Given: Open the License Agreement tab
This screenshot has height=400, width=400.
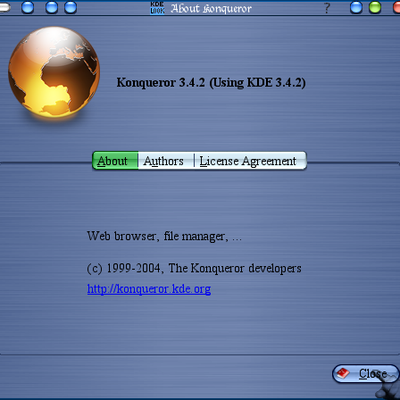Looking at the screenshot, I should (x=250, y=161).
